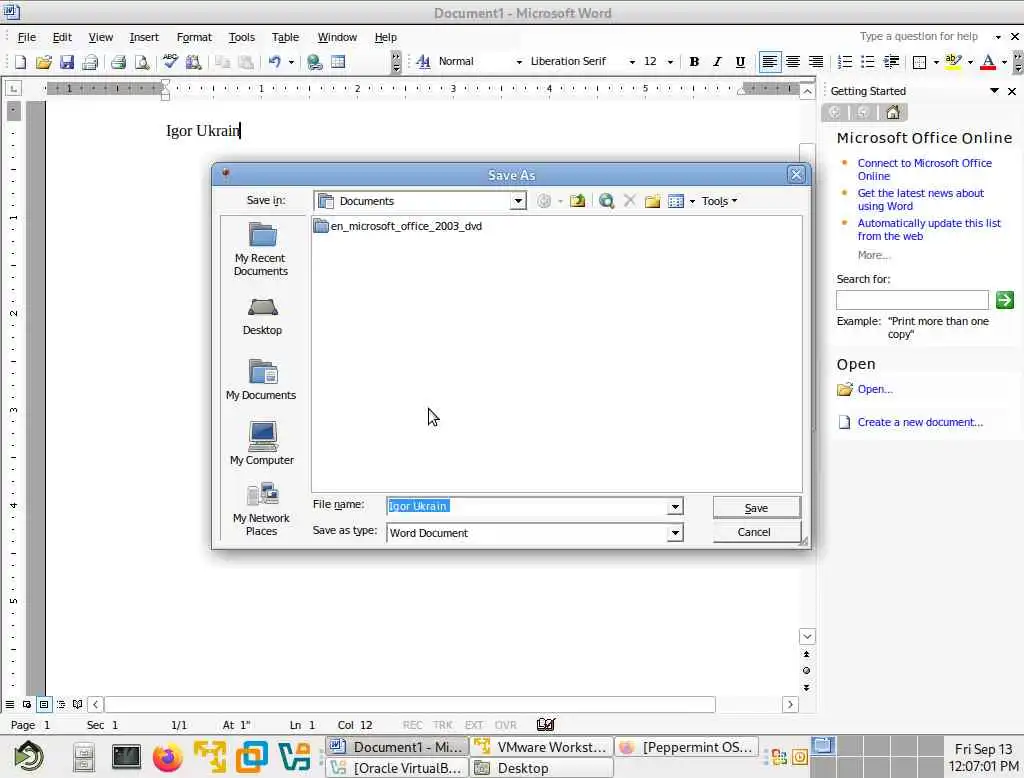Expand the File name dropdown arrow
The width and height of the screenshot is (1024, 778).
pos(675,506)
